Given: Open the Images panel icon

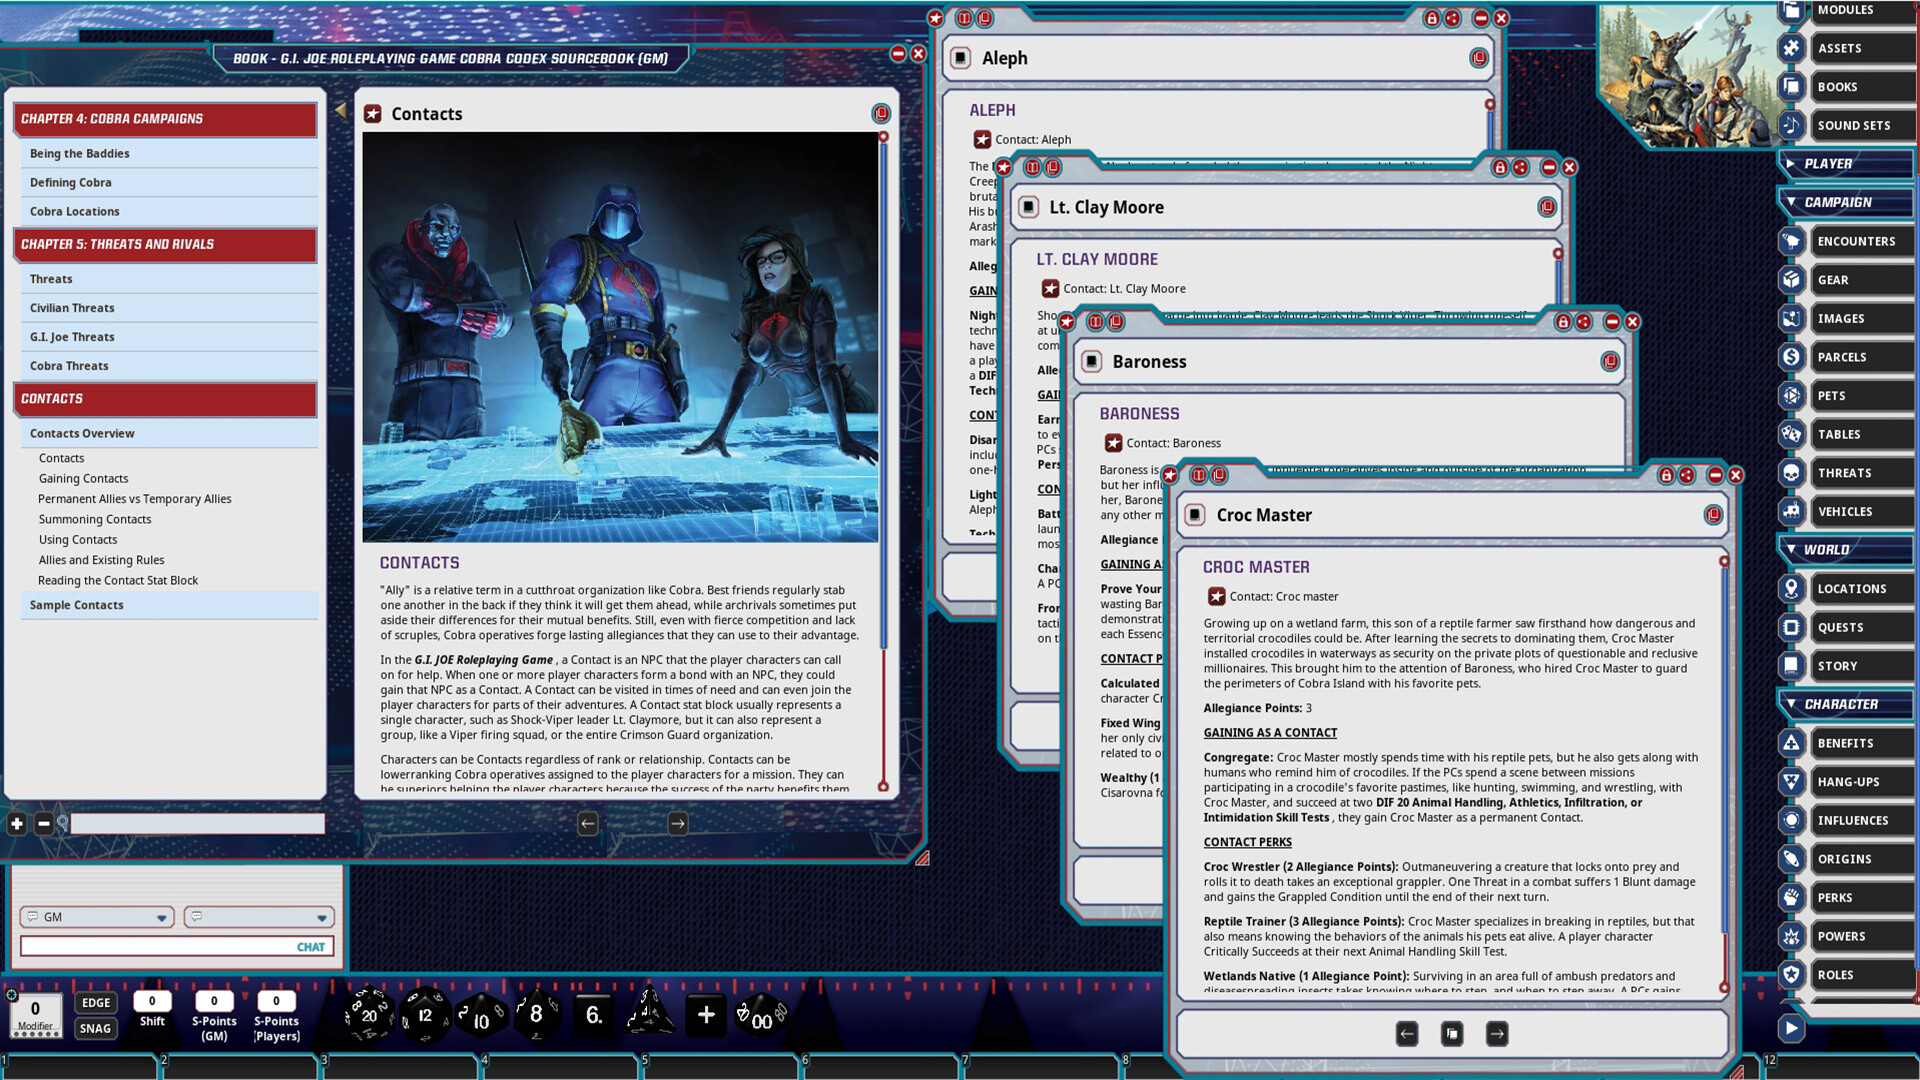Looking at the screenshot, I should point(1789,318).
